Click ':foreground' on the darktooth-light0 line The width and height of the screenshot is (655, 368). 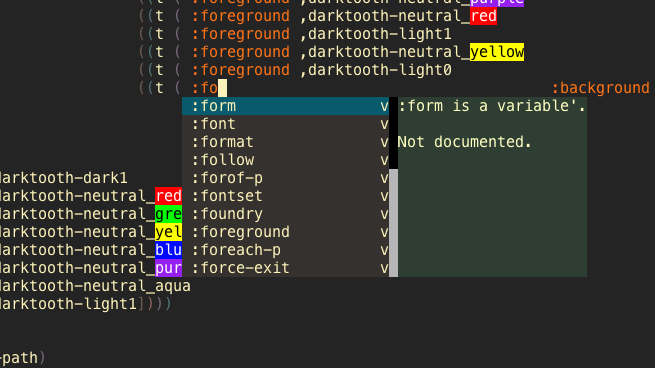tap(241, 70)
